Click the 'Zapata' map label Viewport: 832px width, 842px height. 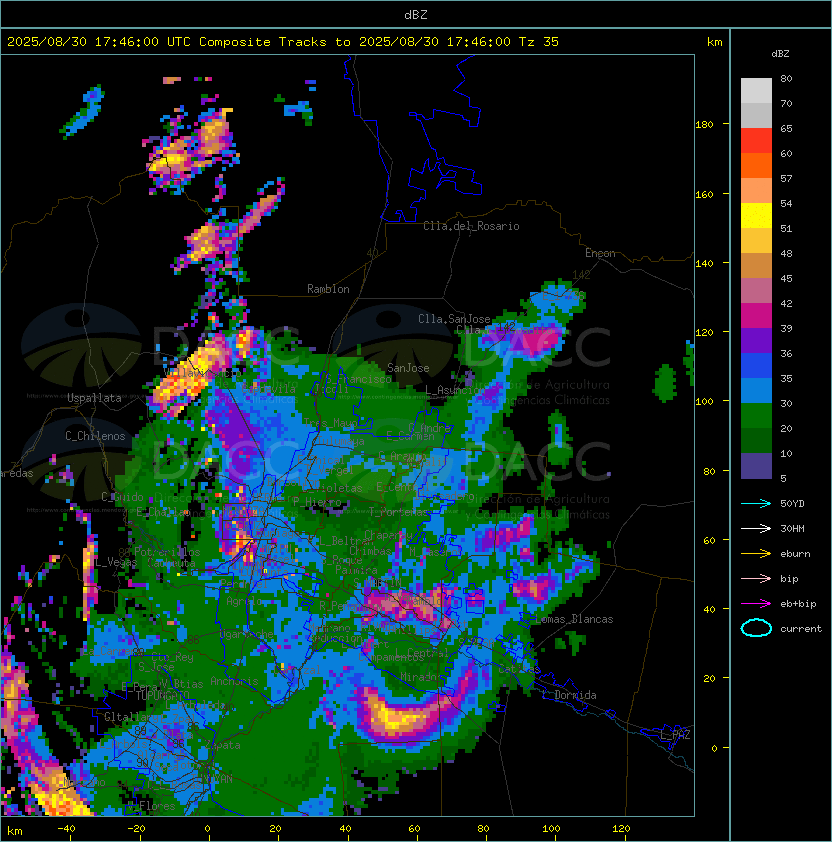[222, 745]
